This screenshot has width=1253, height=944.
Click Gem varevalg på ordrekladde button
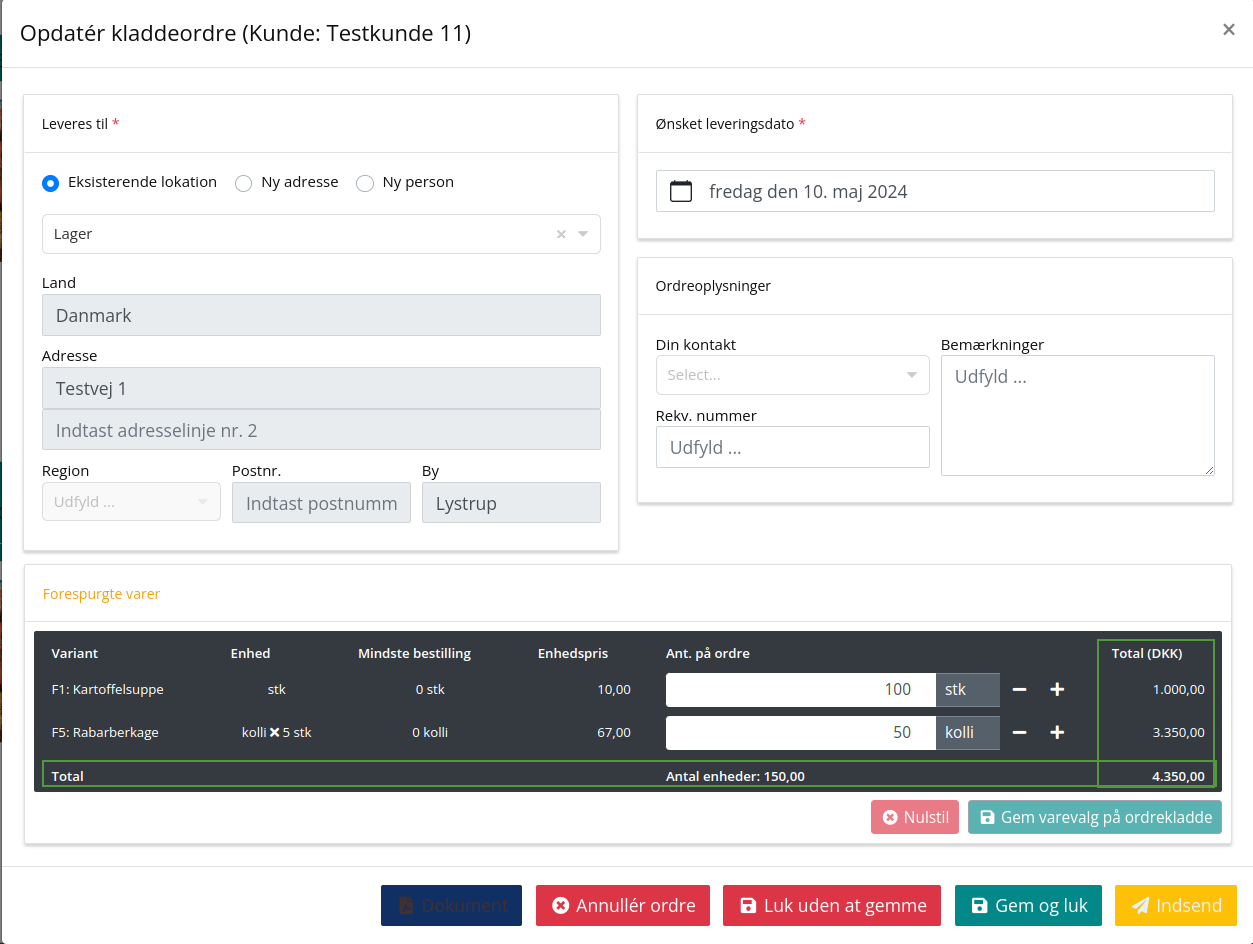click(1094, 817)
